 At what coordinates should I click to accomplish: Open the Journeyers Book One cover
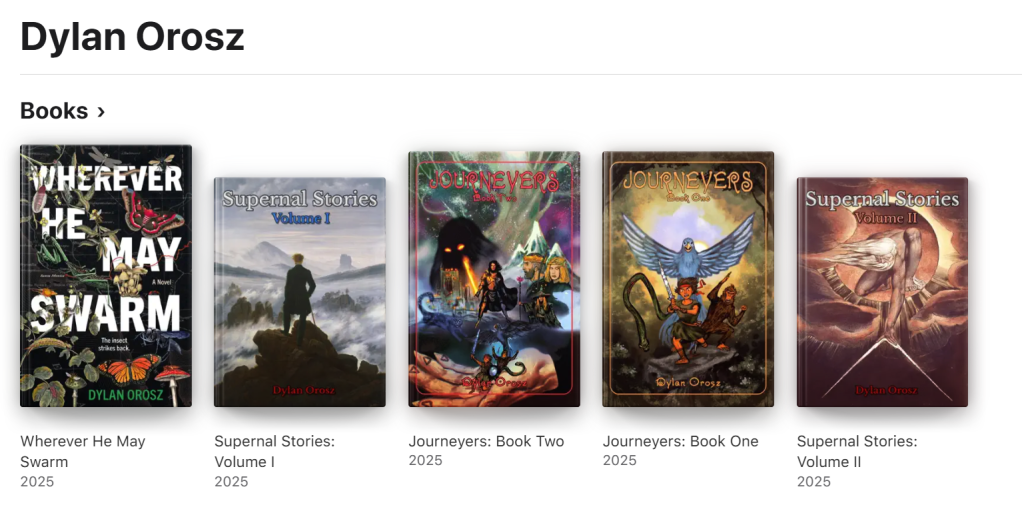[688, 279]
